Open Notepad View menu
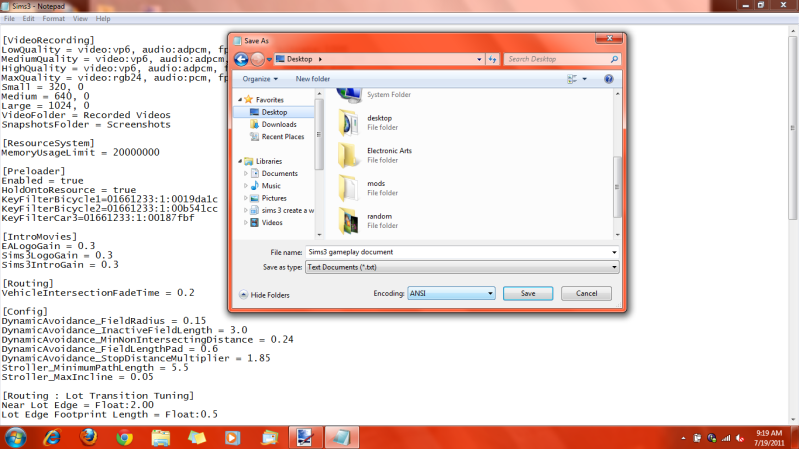Viewport: 799px width, 449px height. tap(80, 19)
